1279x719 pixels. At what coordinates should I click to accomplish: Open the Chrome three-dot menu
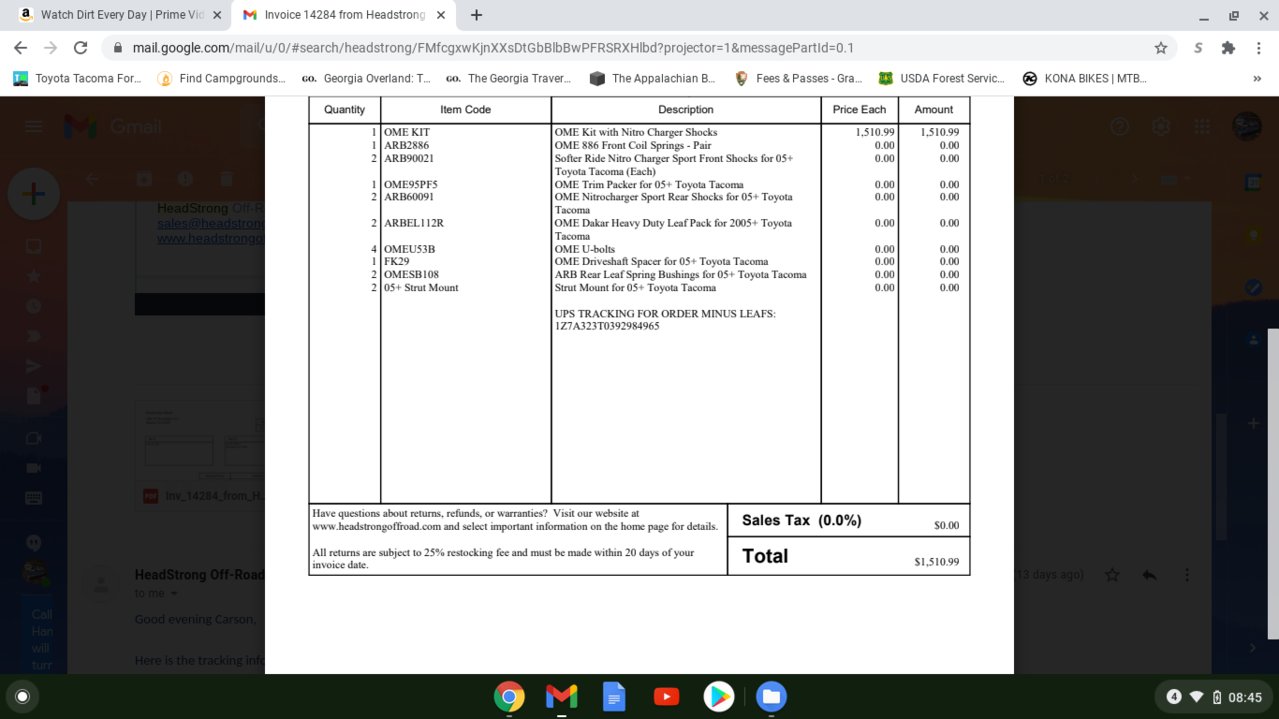click(x=1258, y=48)
